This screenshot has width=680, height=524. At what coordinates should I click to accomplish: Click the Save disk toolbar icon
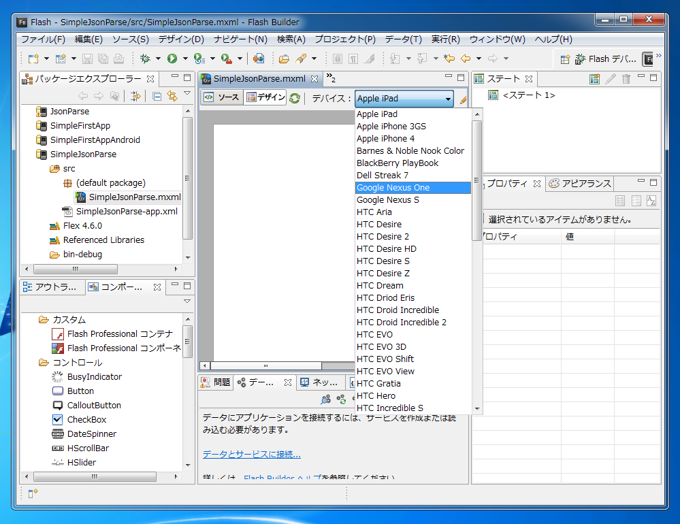pyautogui.click(x=87, y=59)
